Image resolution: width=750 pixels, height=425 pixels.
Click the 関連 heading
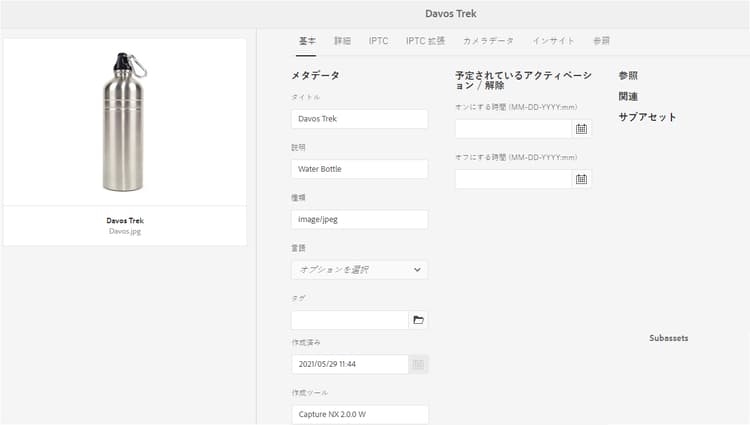[x=628, y=97]
